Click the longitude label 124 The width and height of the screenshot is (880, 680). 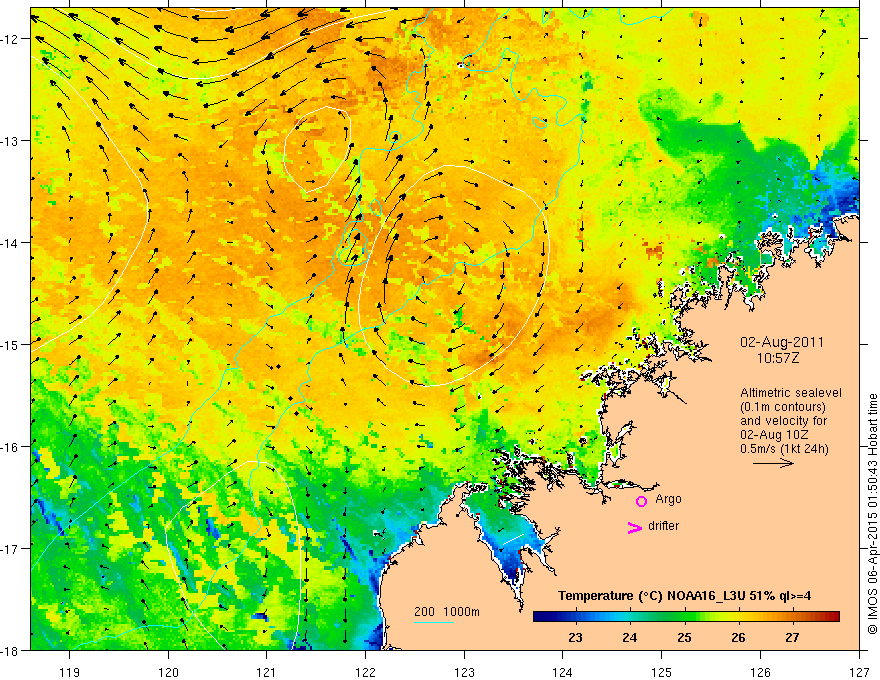(563, 672)
